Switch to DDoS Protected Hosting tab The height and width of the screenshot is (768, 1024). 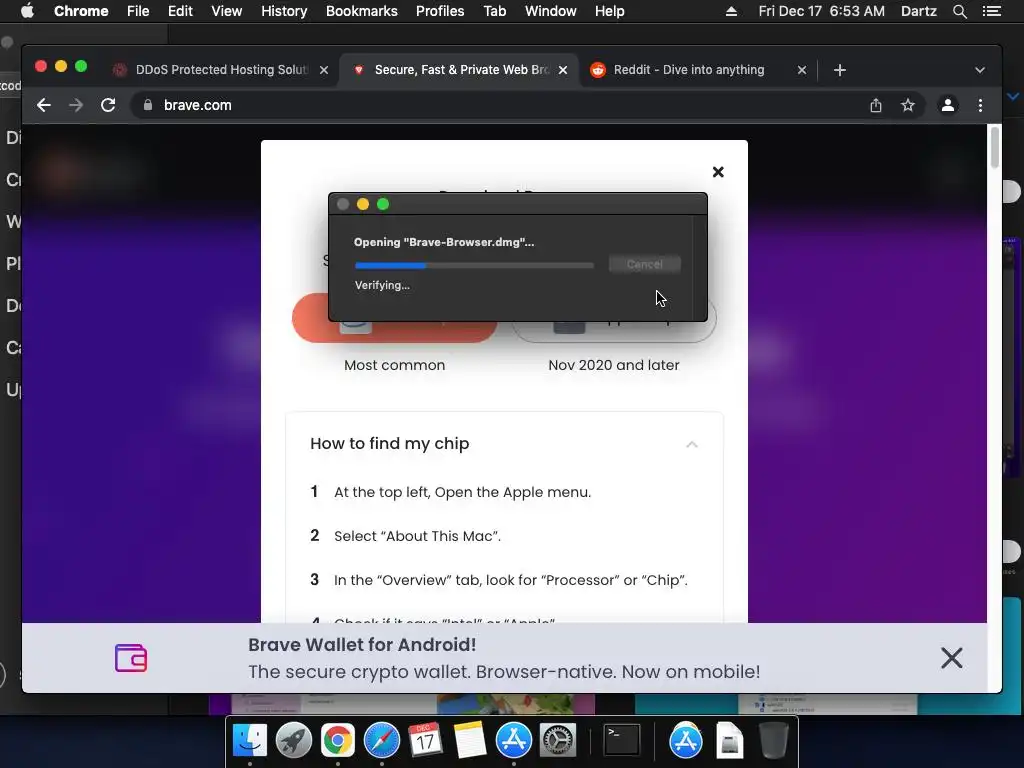tap(221, 70)
